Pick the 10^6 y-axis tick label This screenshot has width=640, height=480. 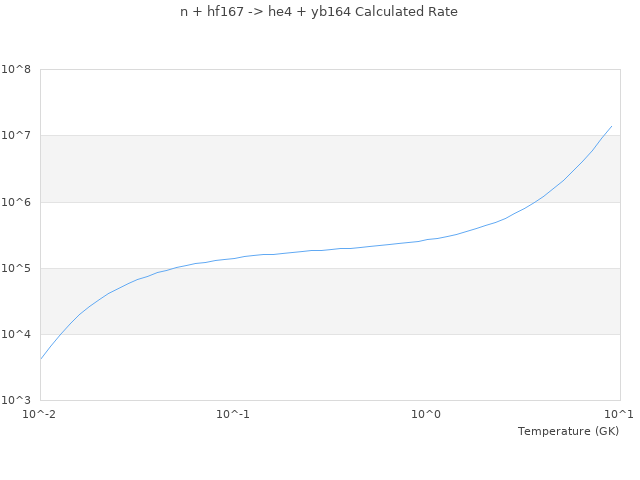point(16,202)
